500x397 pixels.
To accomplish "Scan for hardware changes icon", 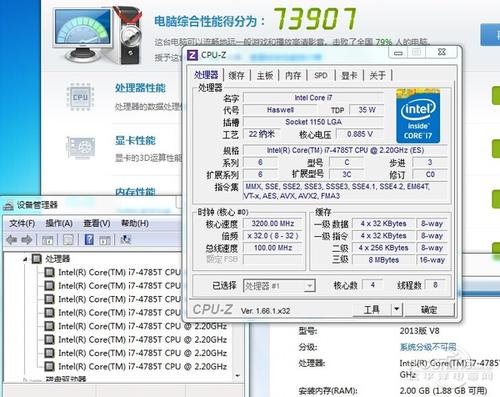I will click(125, 239).
